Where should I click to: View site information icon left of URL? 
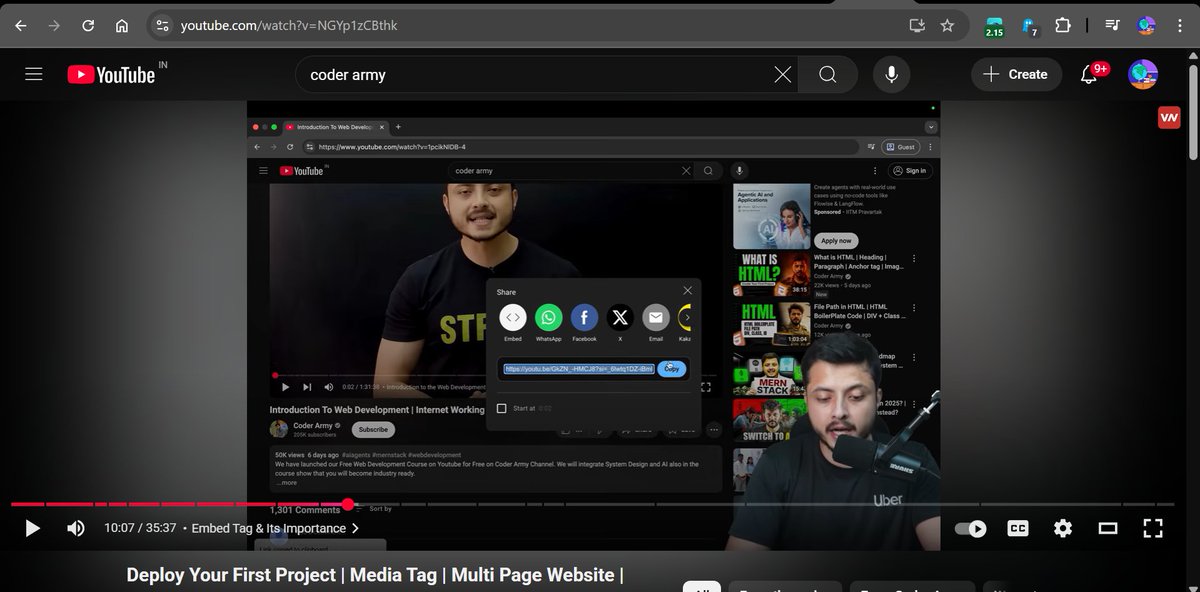click(x=163, y=26)
